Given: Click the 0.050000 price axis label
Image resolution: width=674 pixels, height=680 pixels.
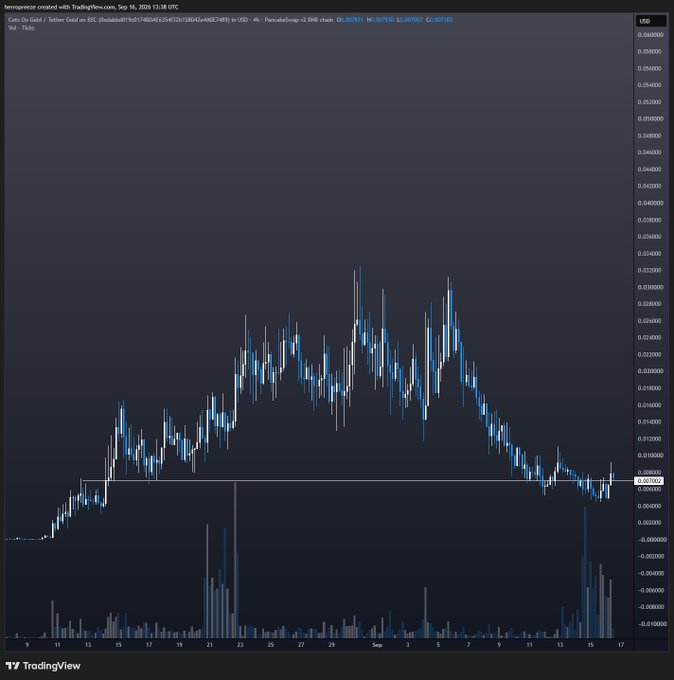Looking at the screenshot, I should click(650, 119).
